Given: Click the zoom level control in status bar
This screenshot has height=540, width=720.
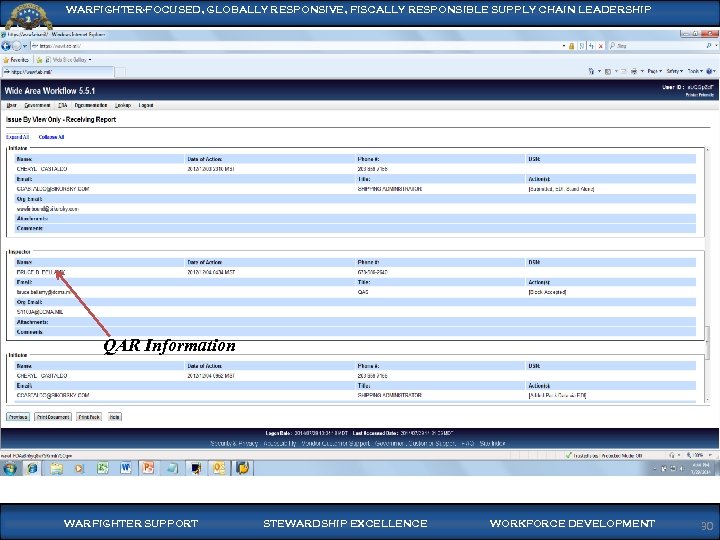Looking at the screenshot, I should click(699, 456).
